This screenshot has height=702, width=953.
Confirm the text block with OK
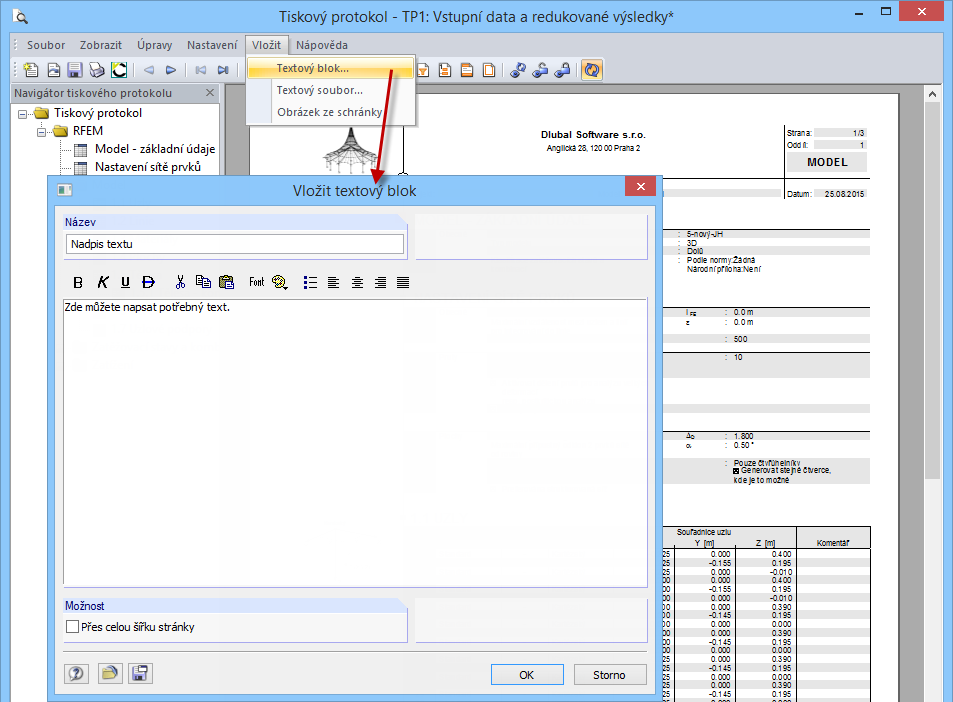527,675
